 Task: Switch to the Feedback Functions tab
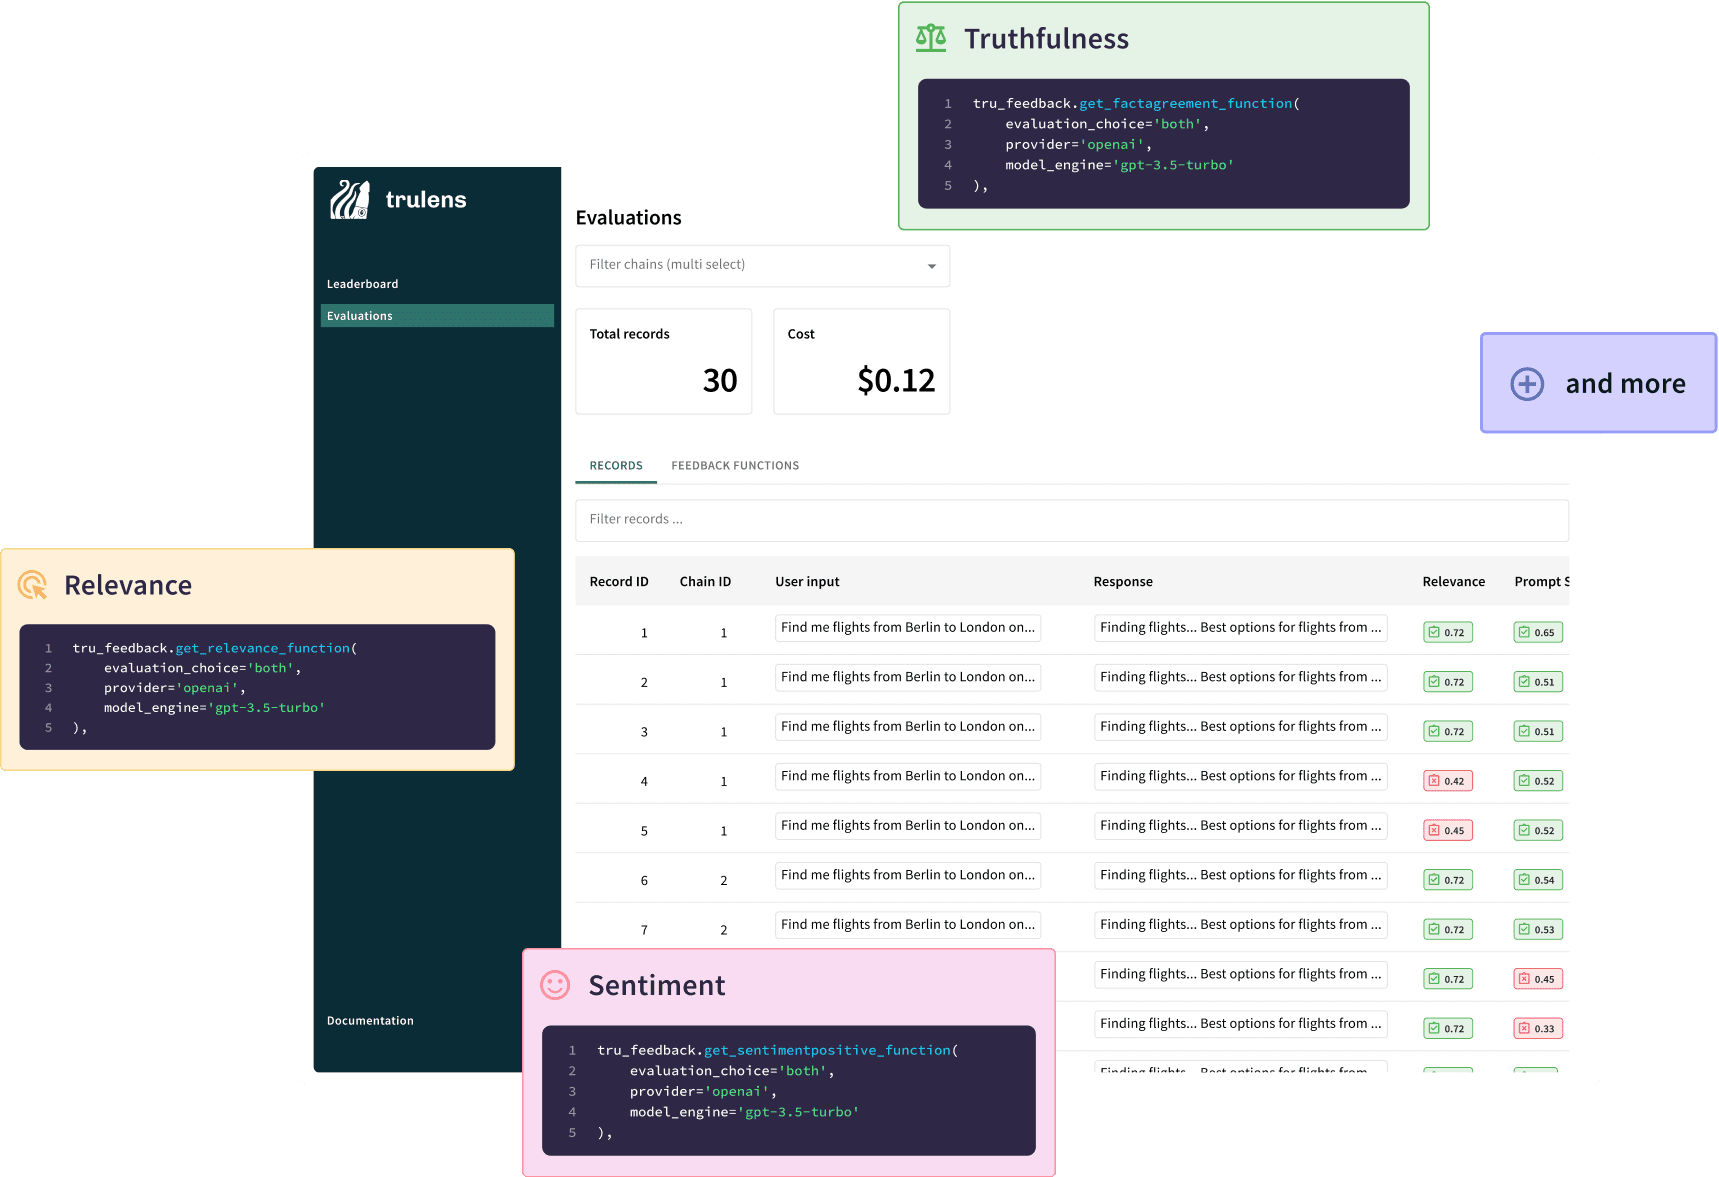pos(735,466)
